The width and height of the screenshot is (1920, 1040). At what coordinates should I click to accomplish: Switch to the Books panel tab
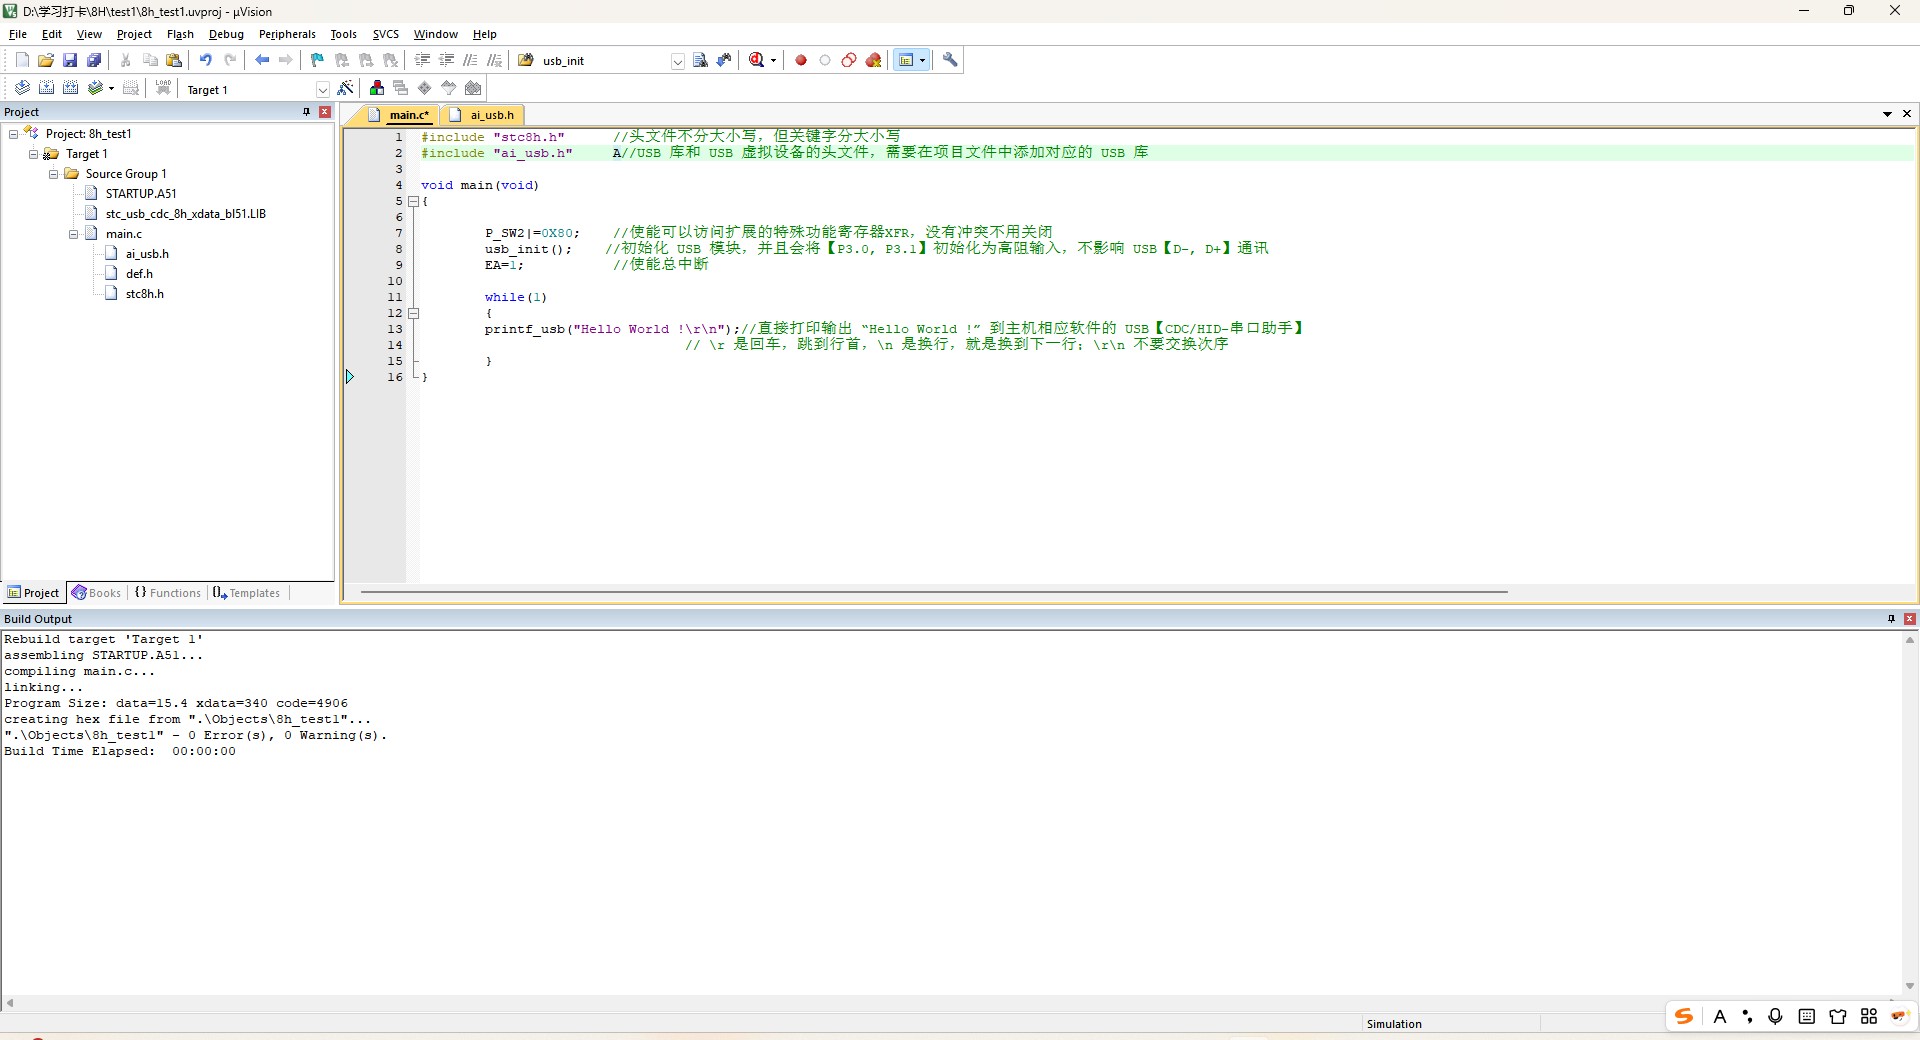tap(96, 593)
